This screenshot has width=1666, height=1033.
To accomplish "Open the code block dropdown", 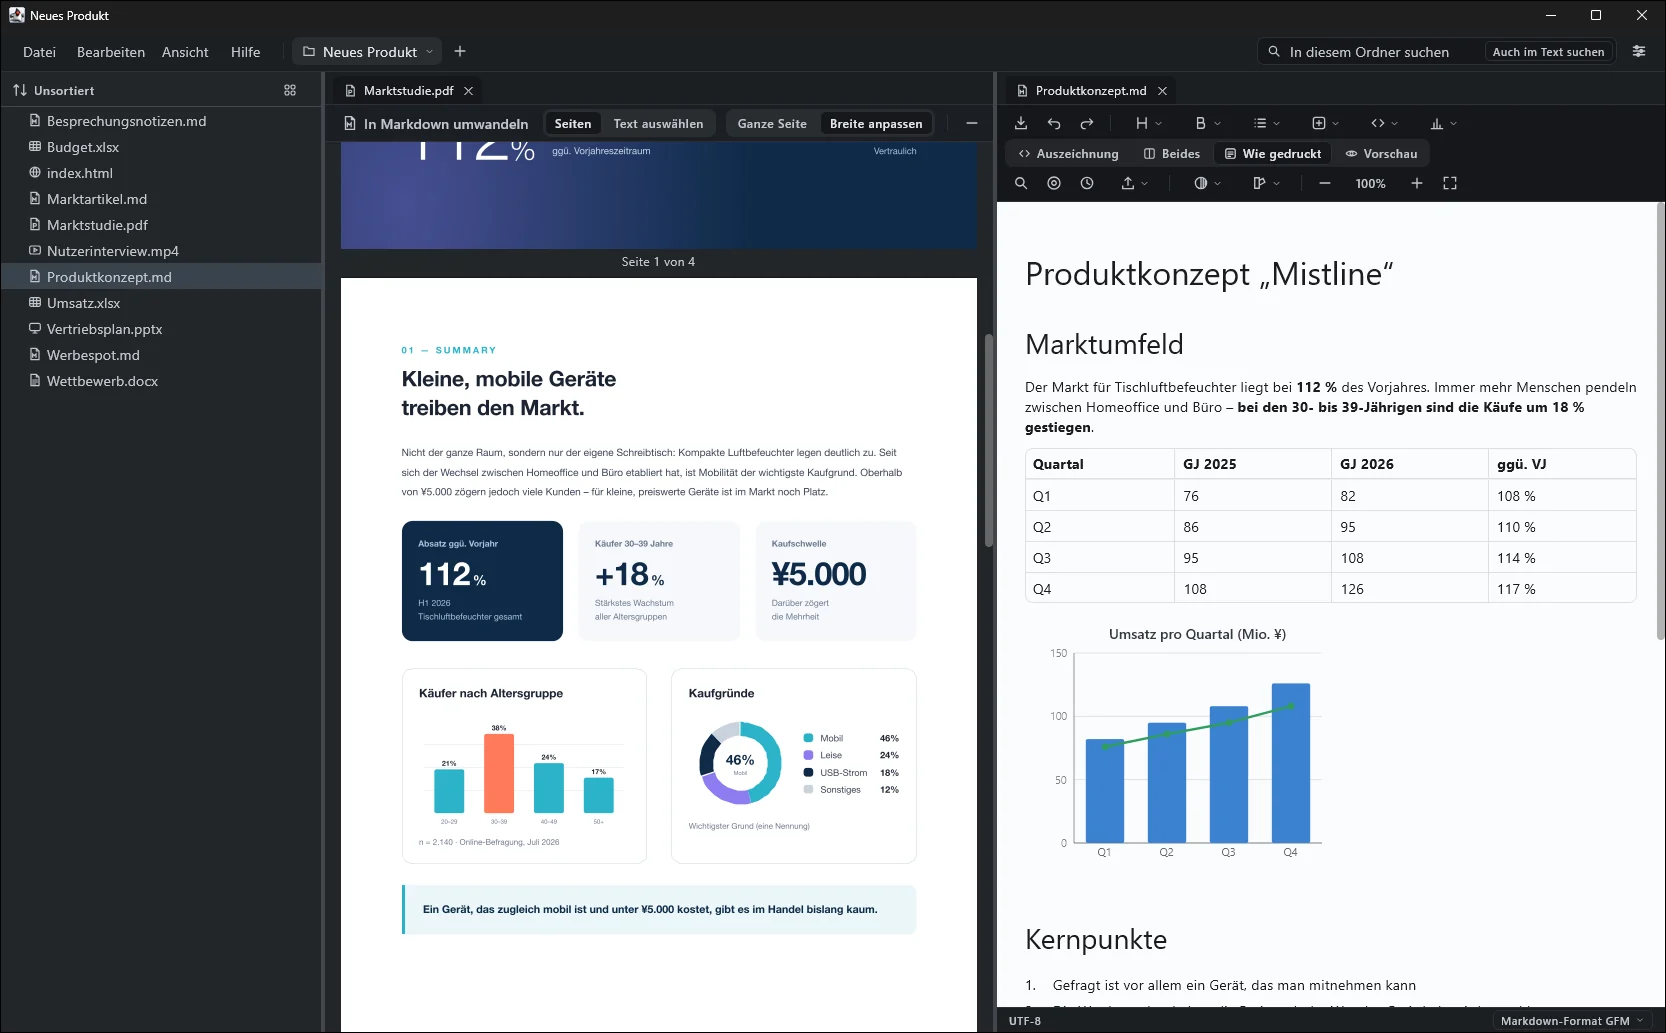I will click(x=1385, y=123).
